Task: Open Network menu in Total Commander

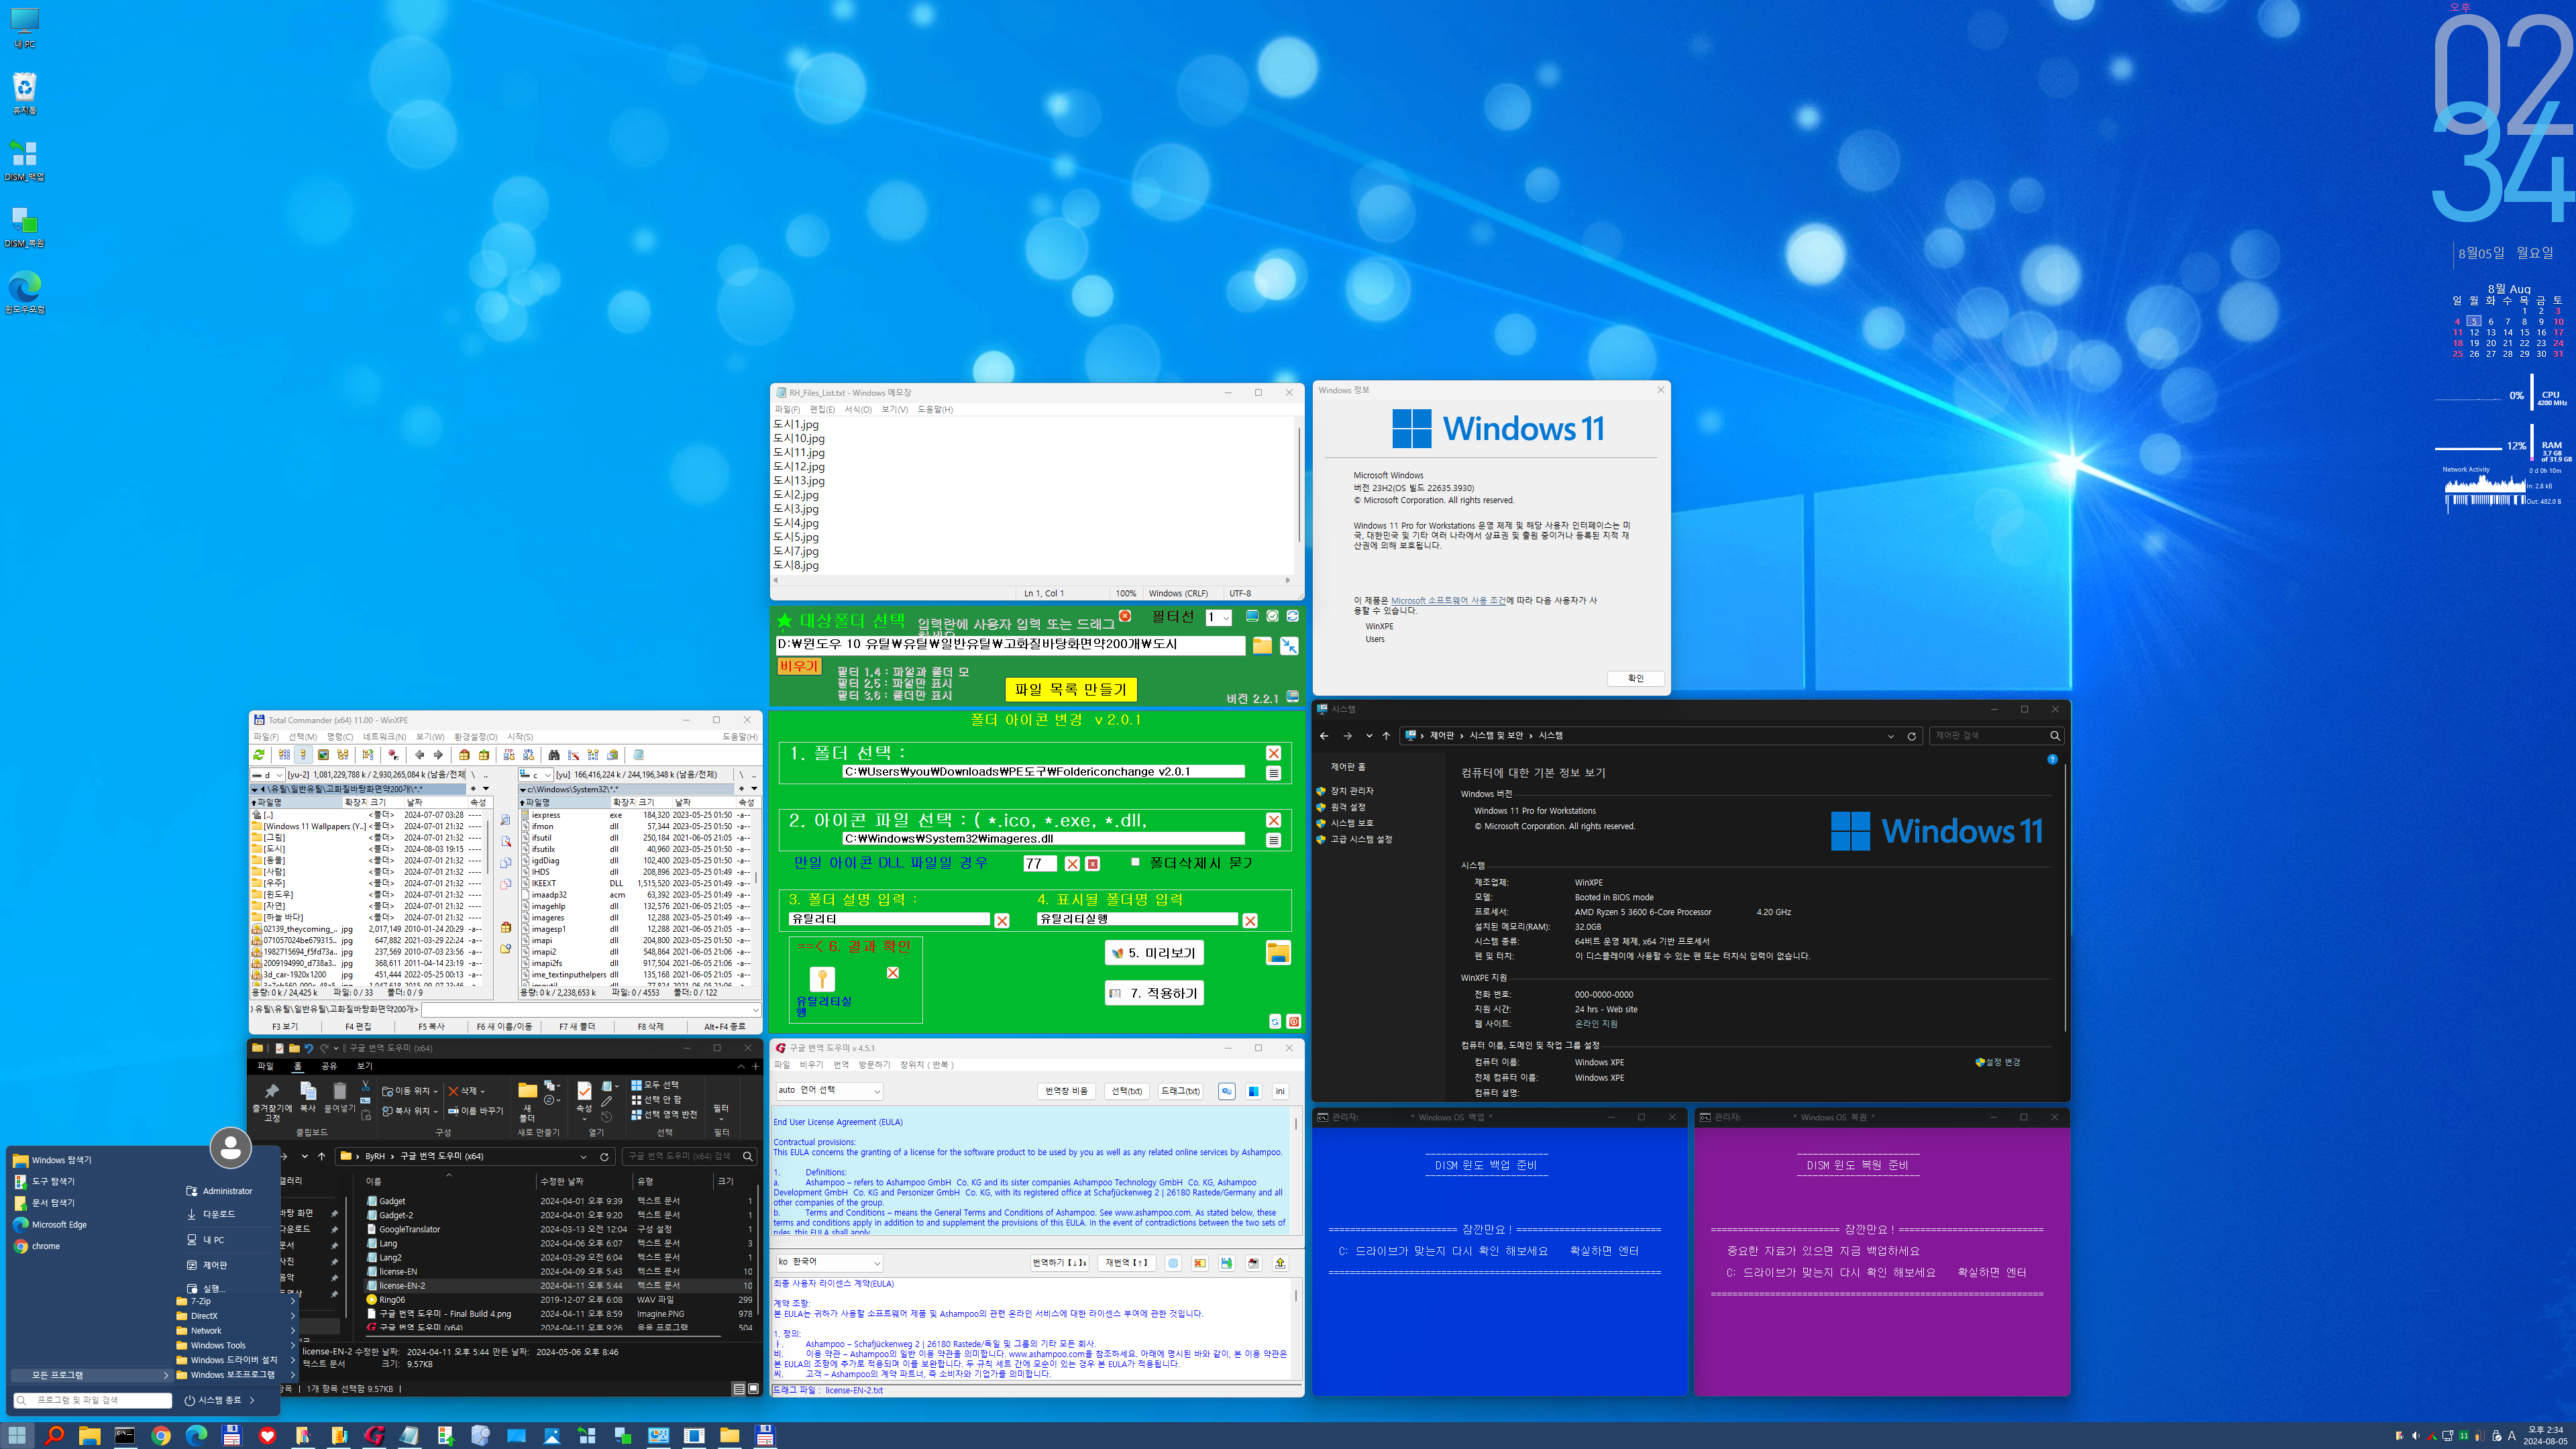Action: [385, 737]
